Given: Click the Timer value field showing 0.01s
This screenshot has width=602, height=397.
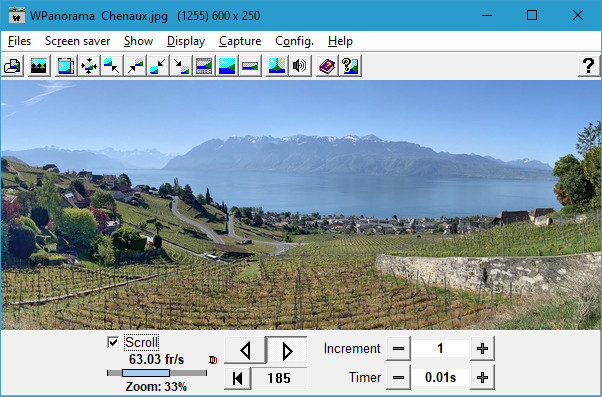Looking at the screenshot, I should coord(440,378).
